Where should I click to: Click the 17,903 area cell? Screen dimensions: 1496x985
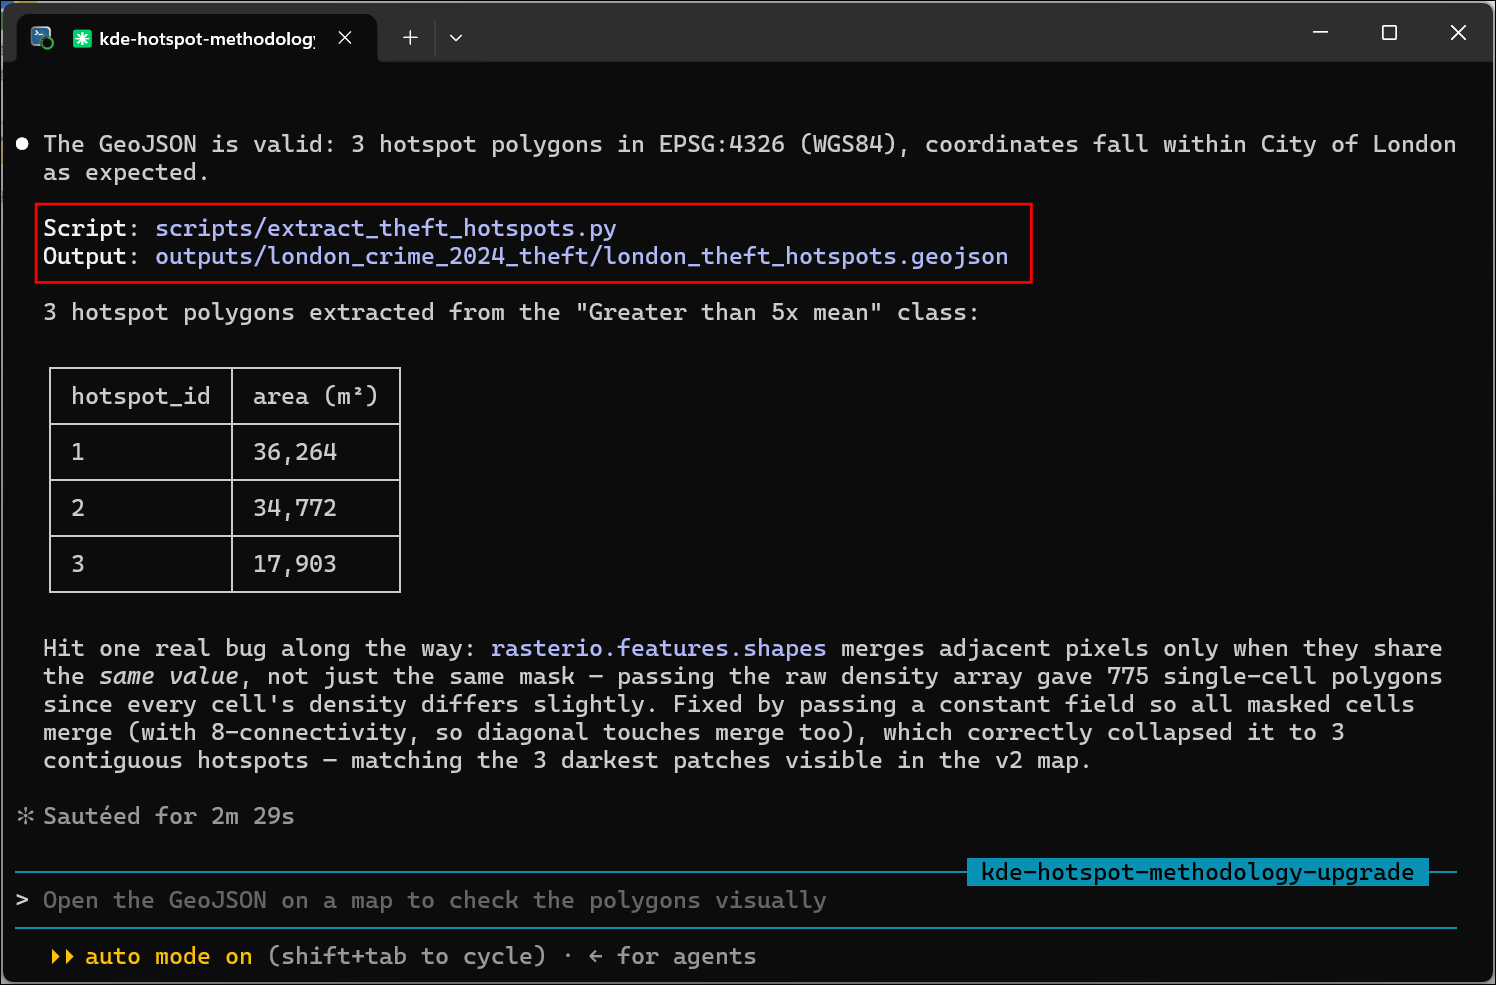coord(316,564)
